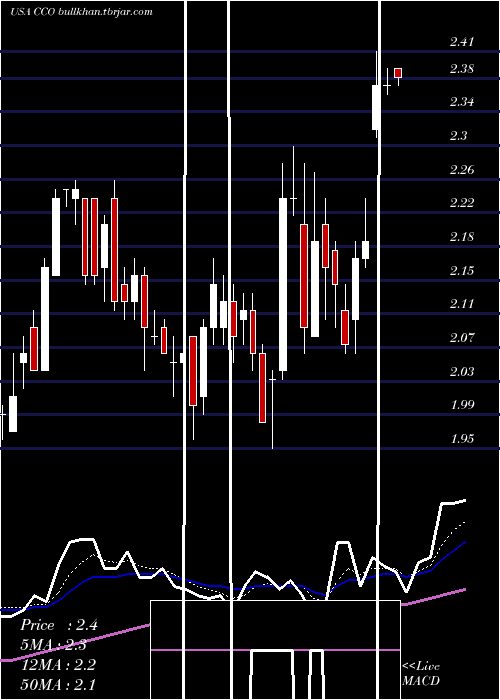Click the 1.99 price axis label
This screenshot has width=500, height=700.
tap(462, 404)
